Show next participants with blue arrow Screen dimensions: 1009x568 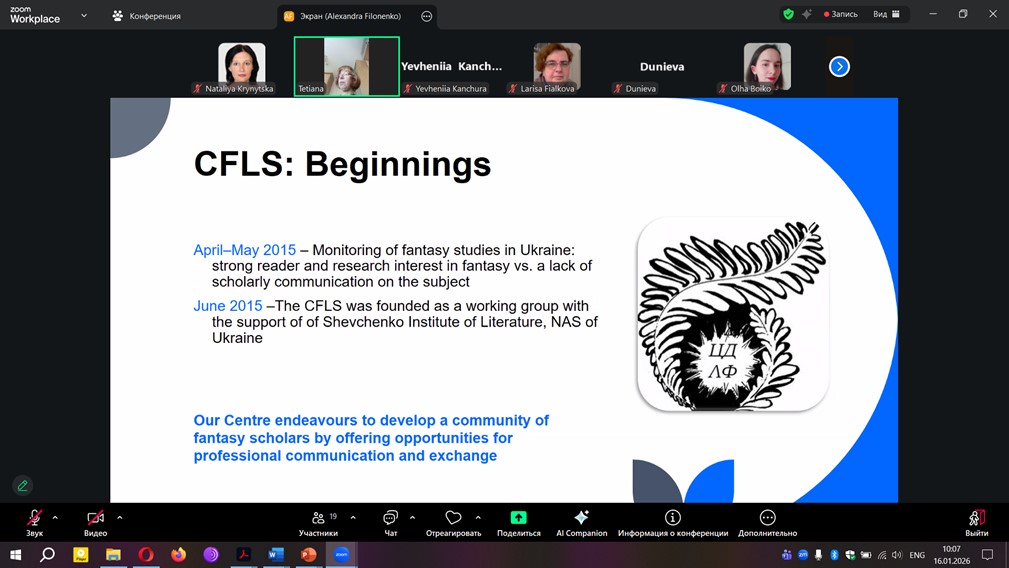[x=839, y=67]
